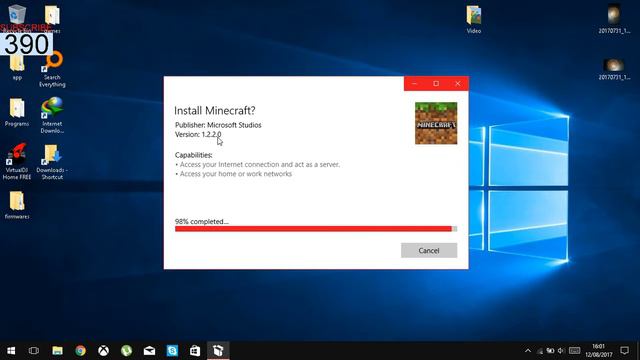Close the Install Minecraft window
Image resolution: width=640 pixels, height=360 pixels.
pos(458,83)
